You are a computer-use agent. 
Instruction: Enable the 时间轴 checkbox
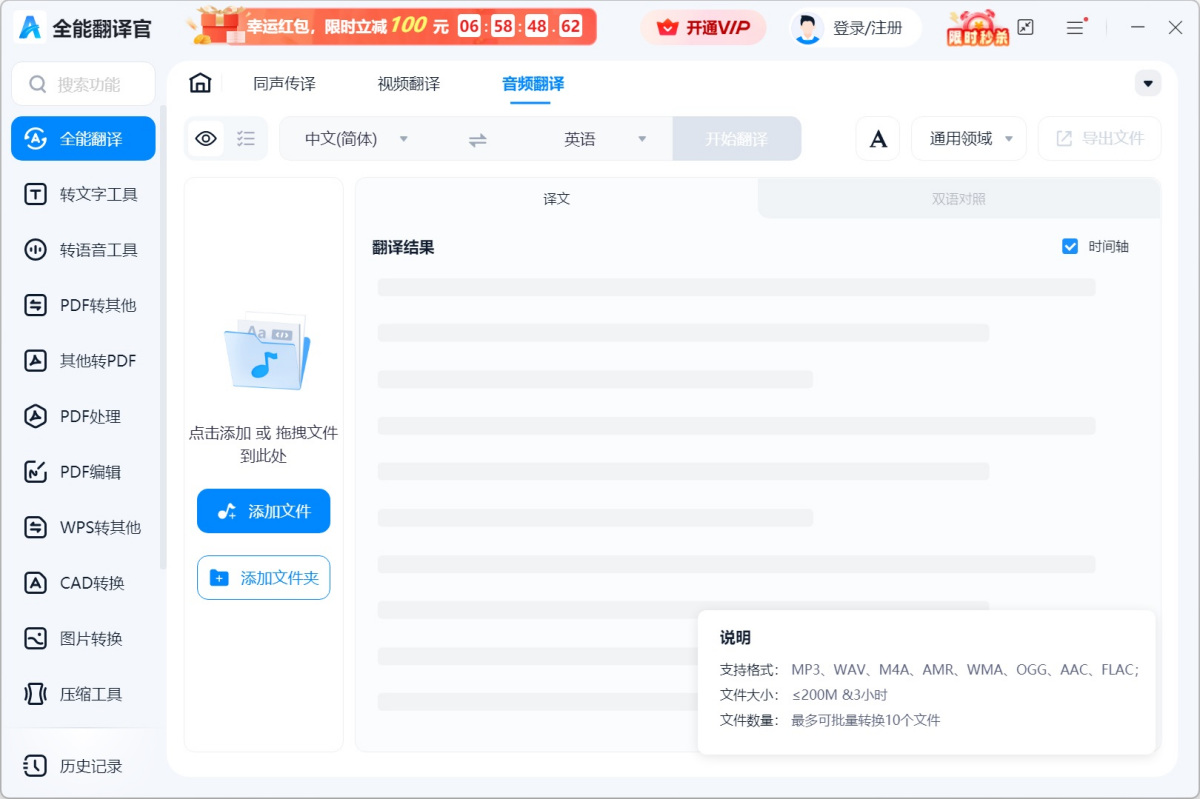[1070, 246]
